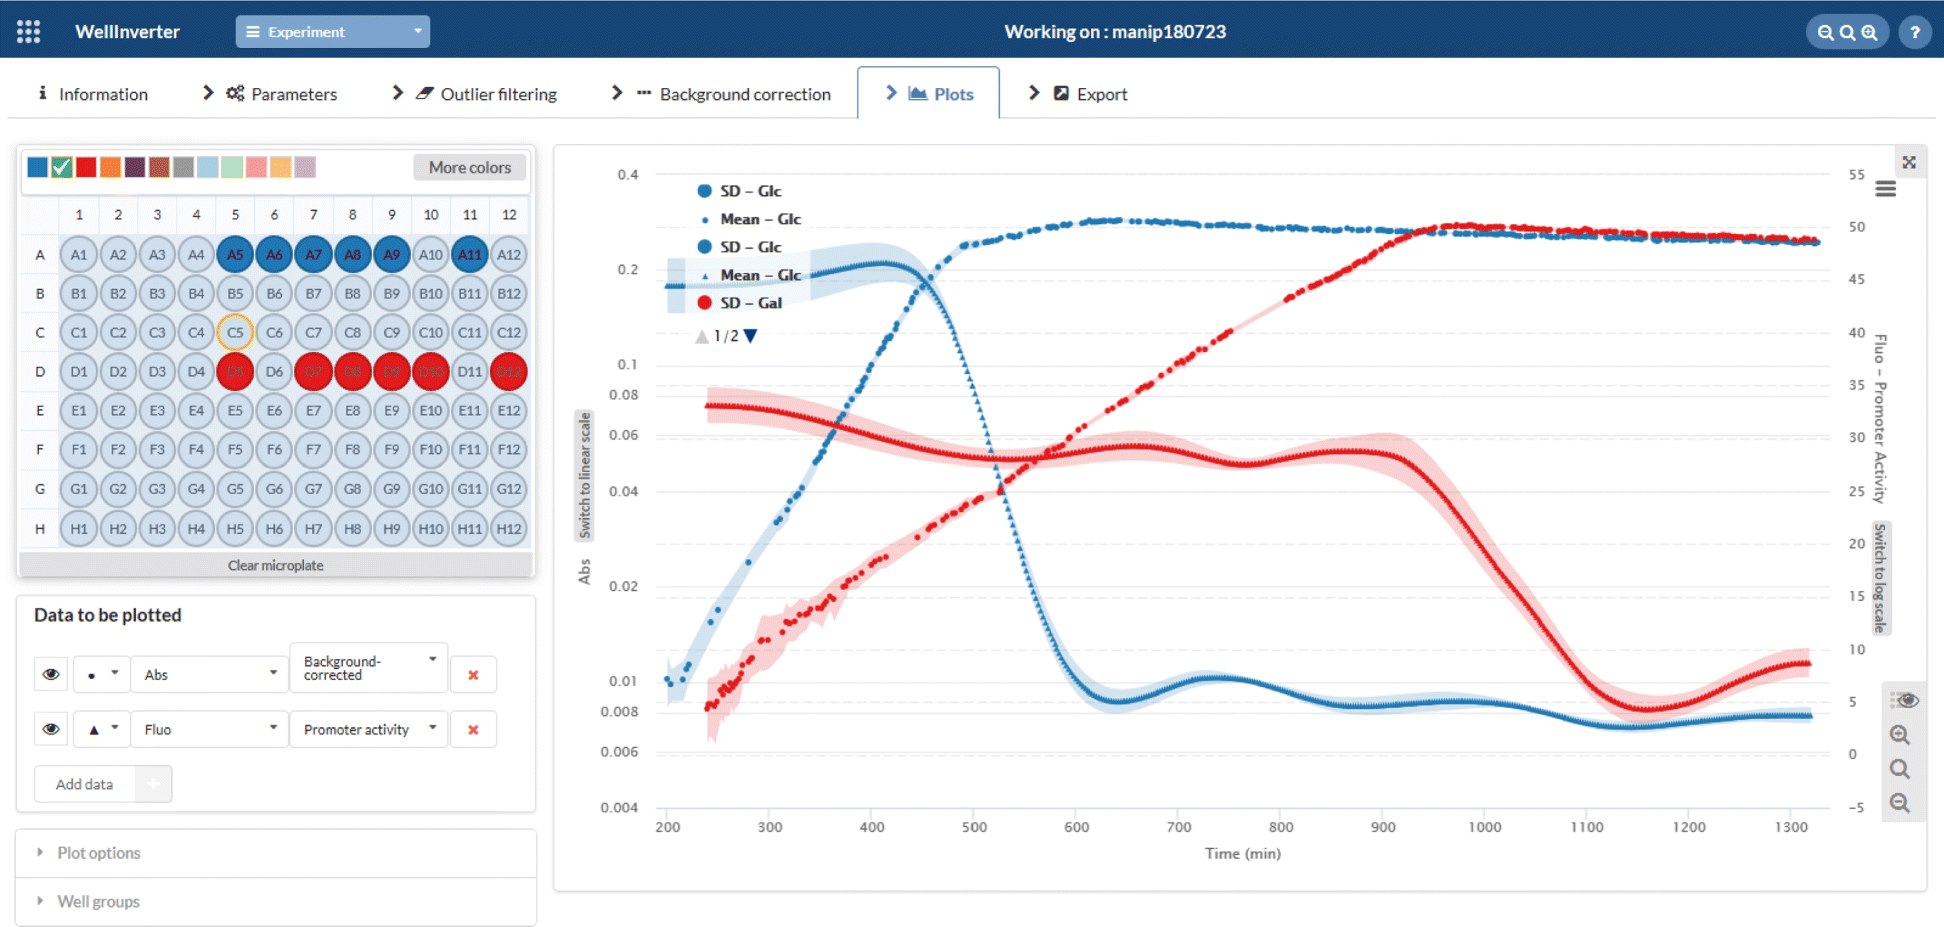Select microplate row D header

click(40, 372)
